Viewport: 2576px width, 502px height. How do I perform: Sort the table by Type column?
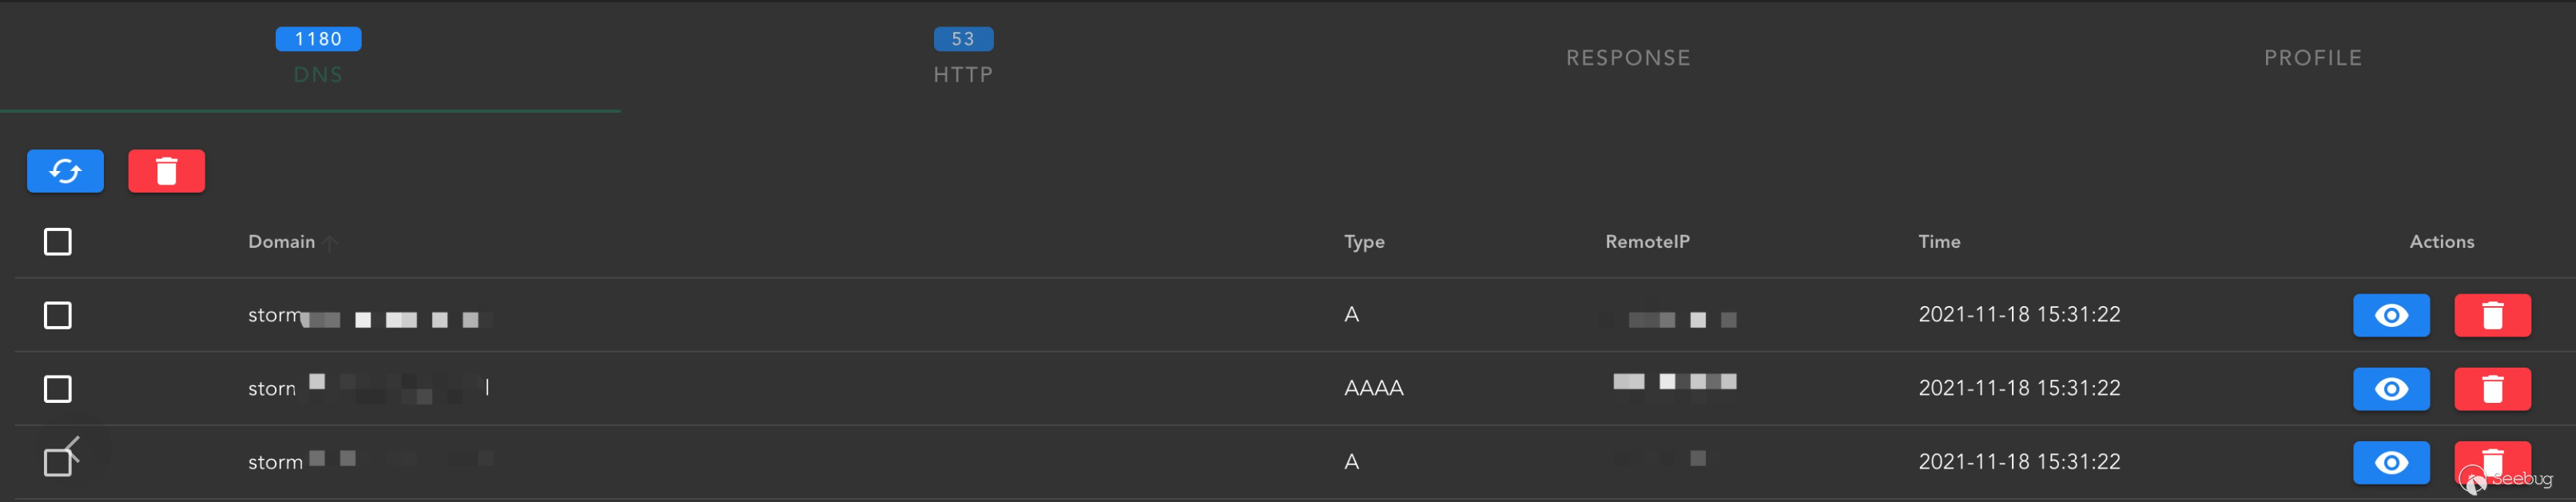pyautogui.click(x=1364, y=242)
